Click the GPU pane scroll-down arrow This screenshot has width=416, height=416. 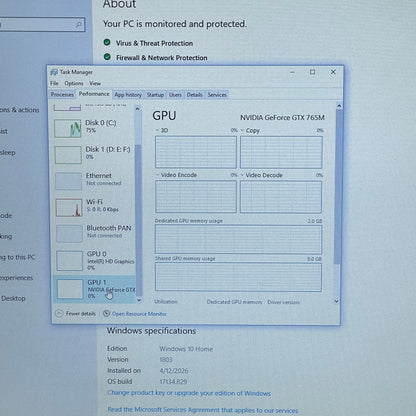click(336, 301)
